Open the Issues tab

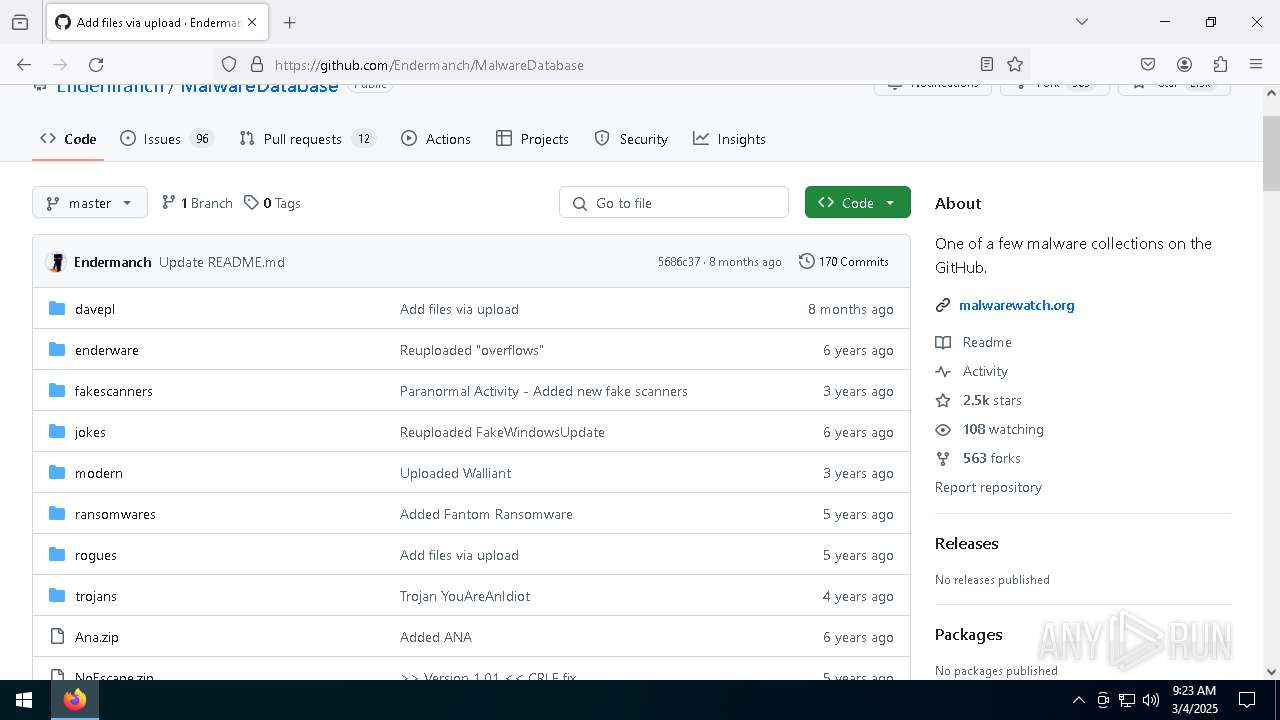pyautogui.click(x=166, y=139)
